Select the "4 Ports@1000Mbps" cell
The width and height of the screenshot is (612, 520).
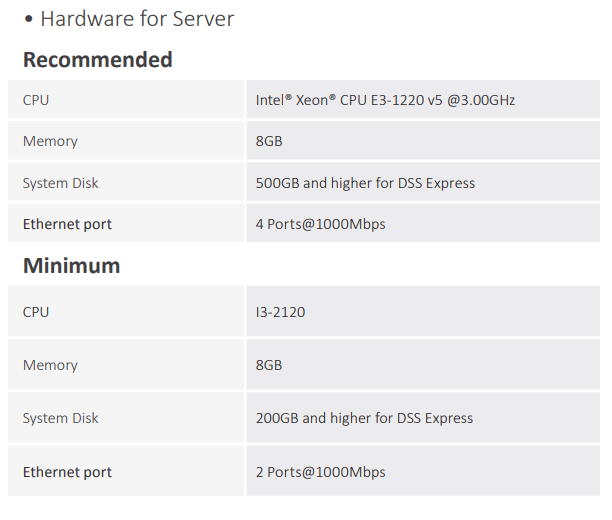[320, 224]
